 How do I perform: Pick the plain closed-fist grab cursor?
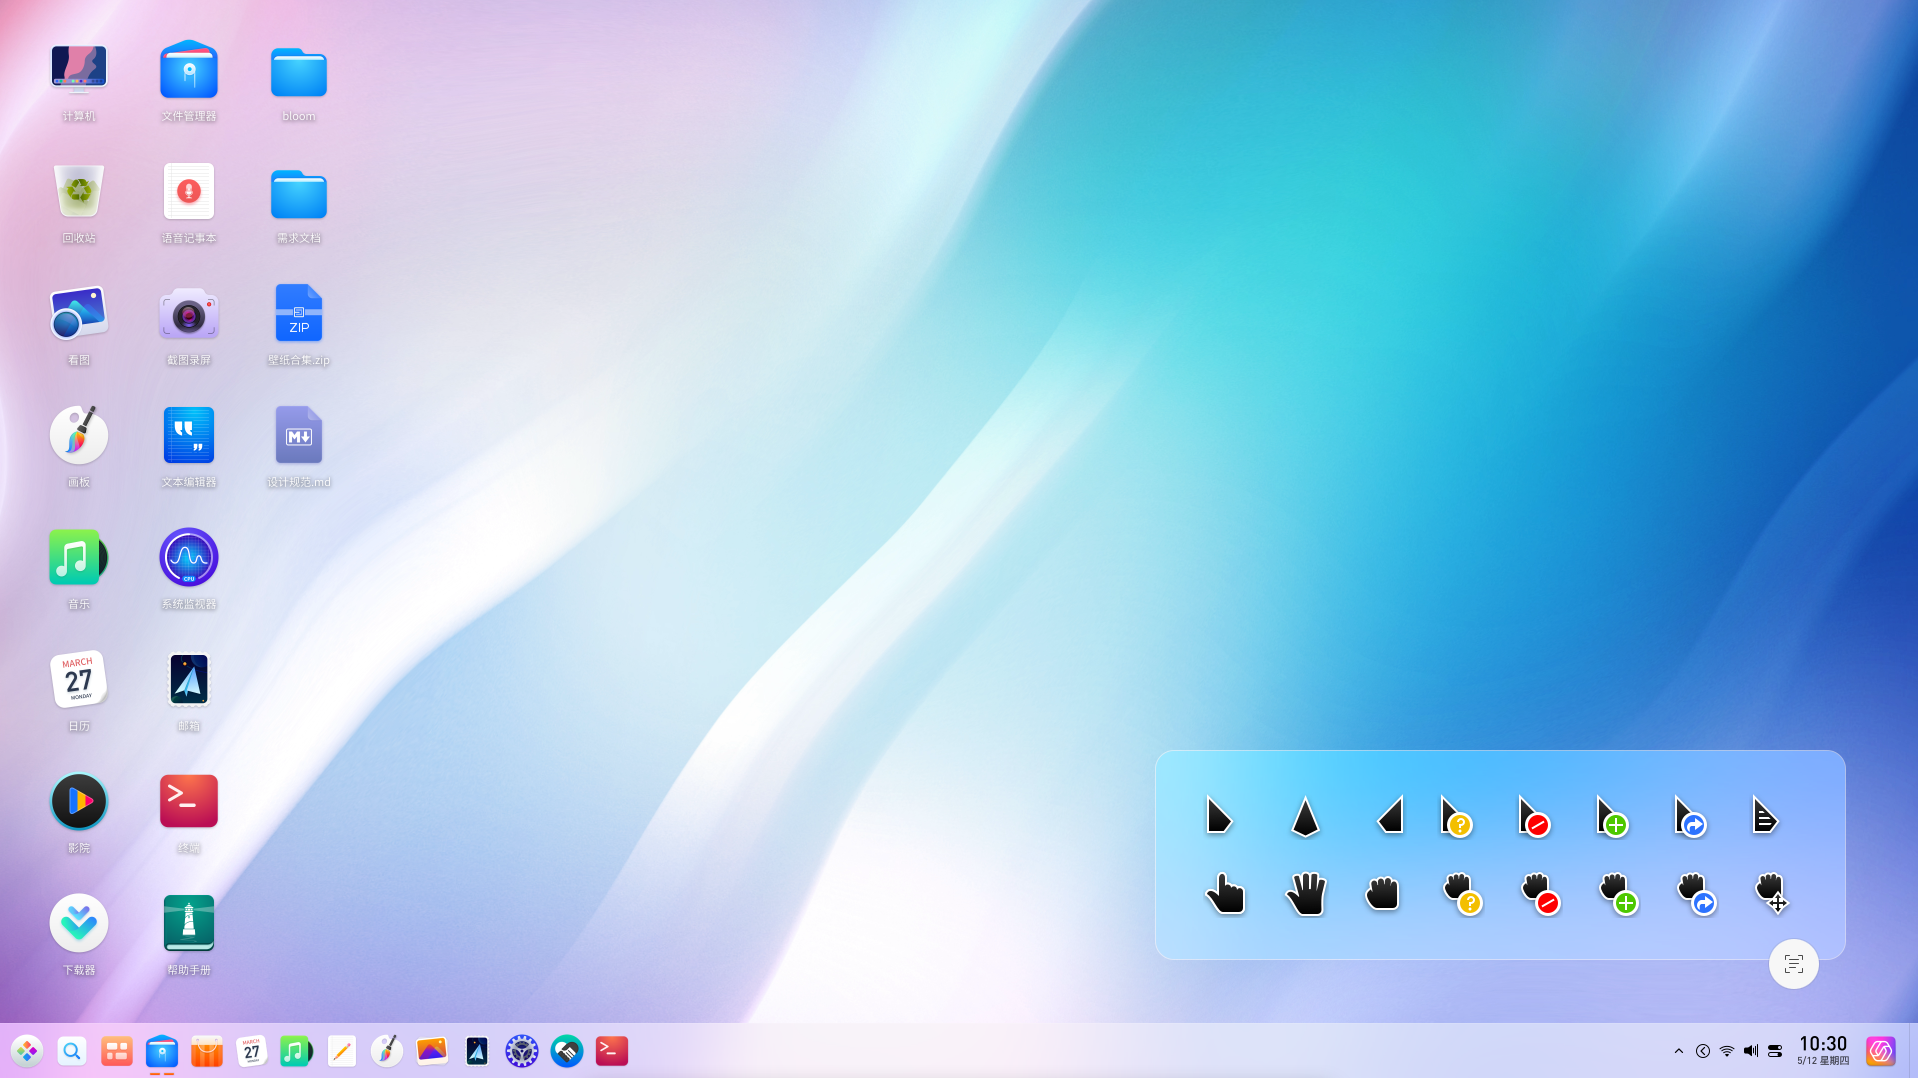click(1382, 892)
